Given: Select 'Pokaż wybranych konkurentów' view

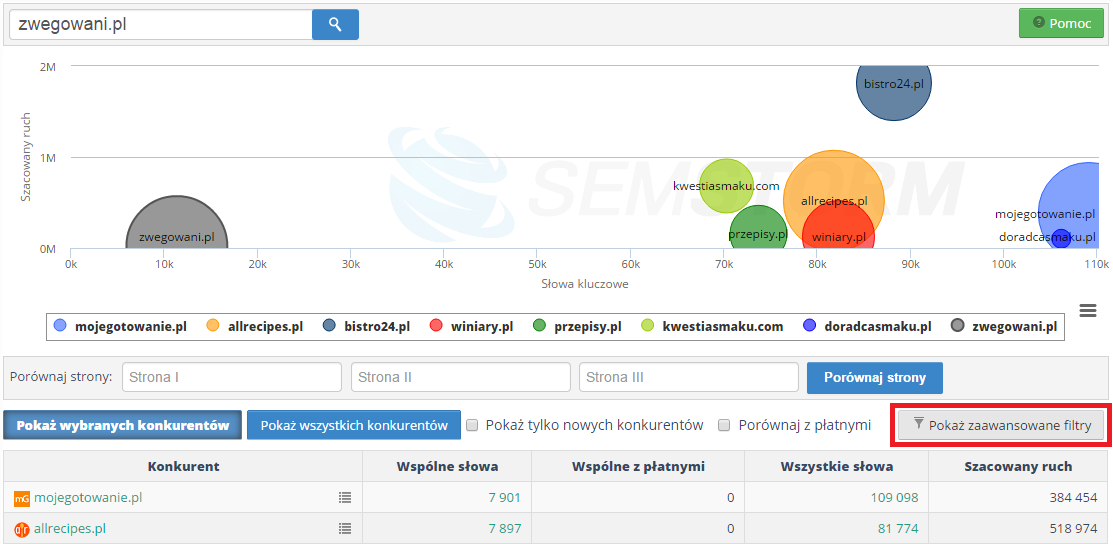Looking at the screenshot, I should click(123, 425).
